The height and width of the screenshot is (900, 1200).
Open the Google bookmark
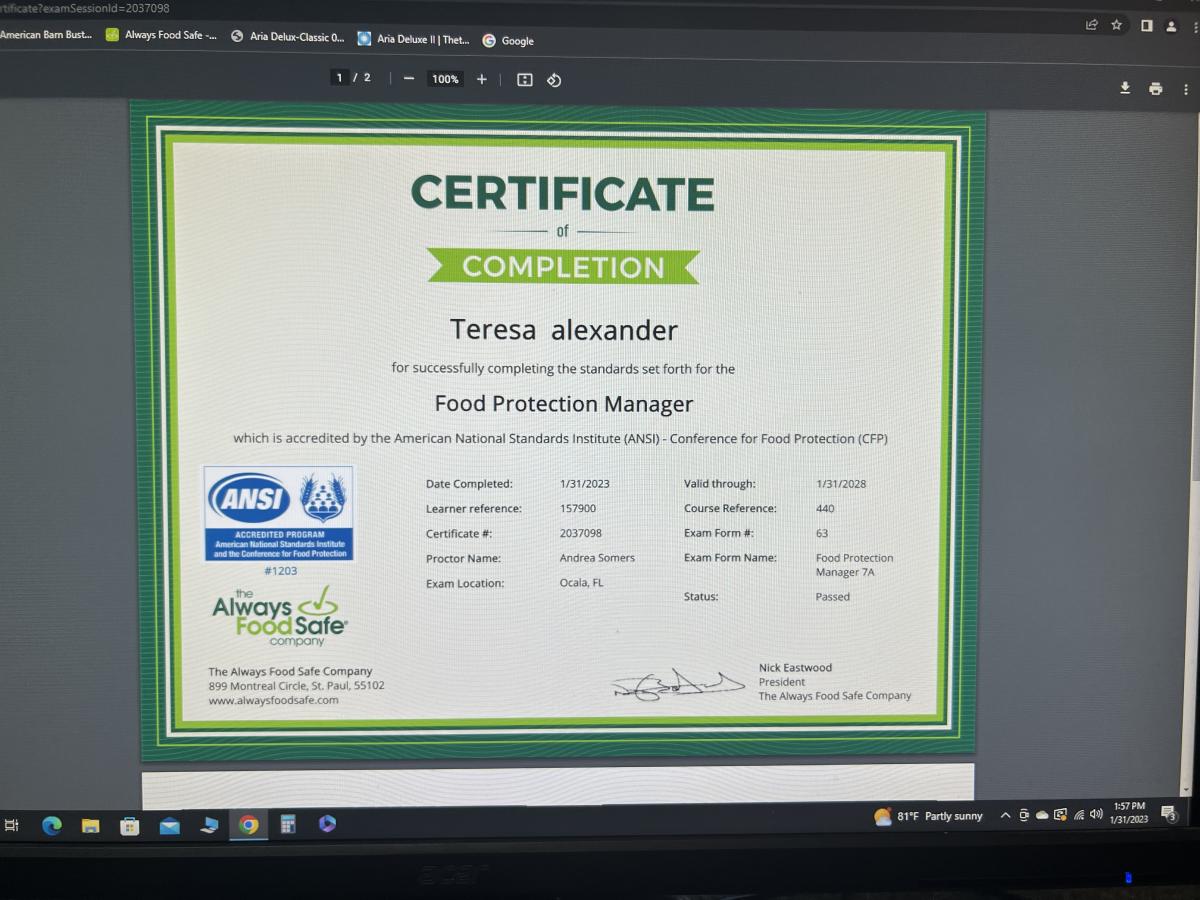coord(508,41)
